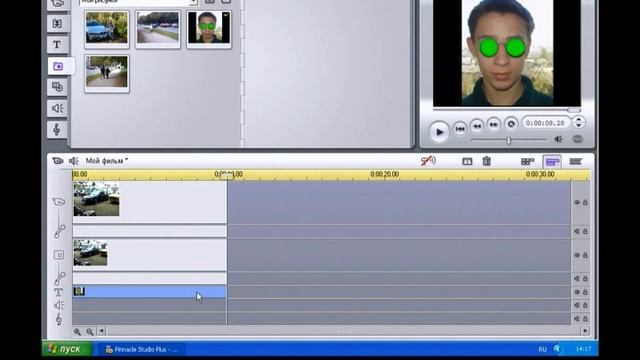Lock the original audio track
Image resolution: width=640 pixels, height=360 pixels.
point(585,231)
